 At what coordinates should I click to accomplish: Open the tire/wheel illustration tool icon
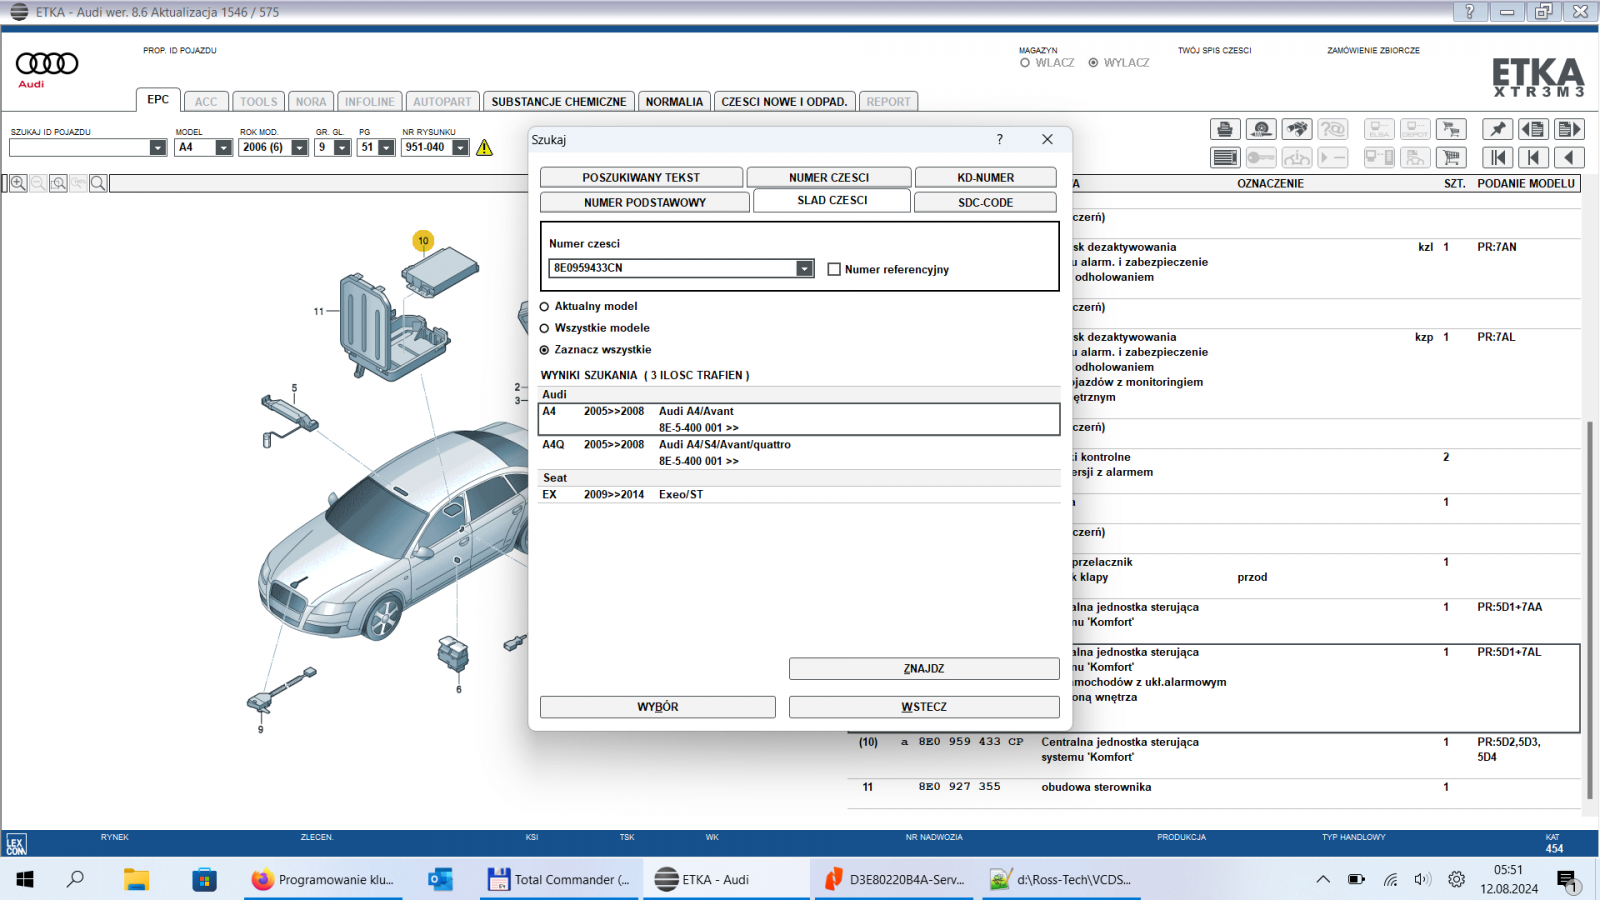(1261, 129)
